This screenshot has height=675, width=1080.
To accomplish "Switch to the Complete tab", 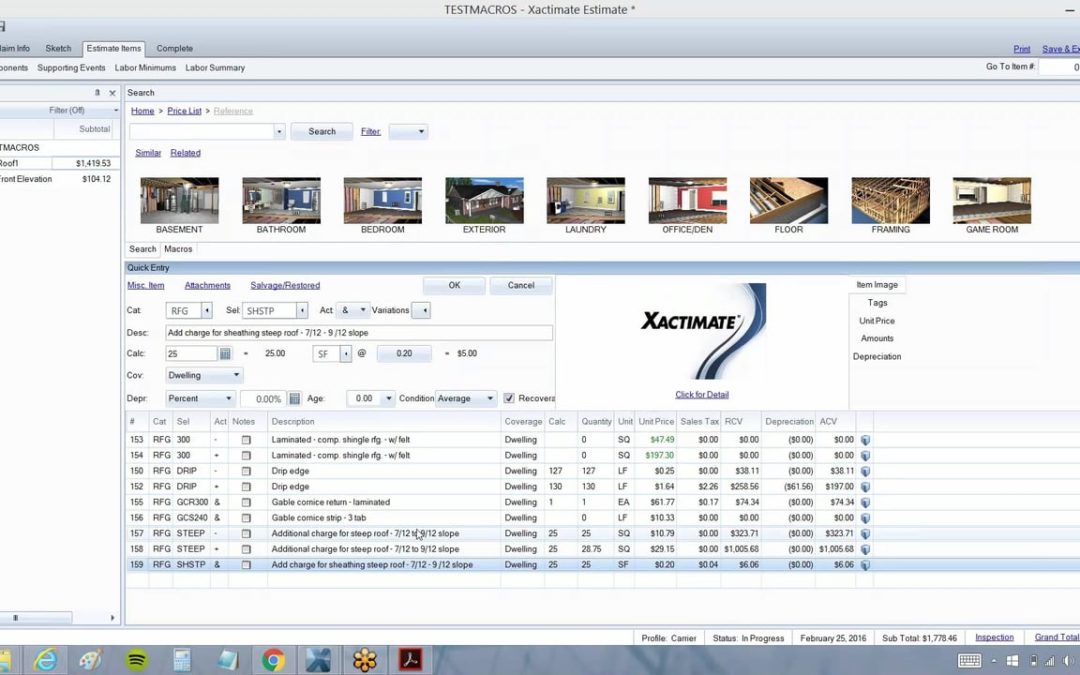I will 174,49.
